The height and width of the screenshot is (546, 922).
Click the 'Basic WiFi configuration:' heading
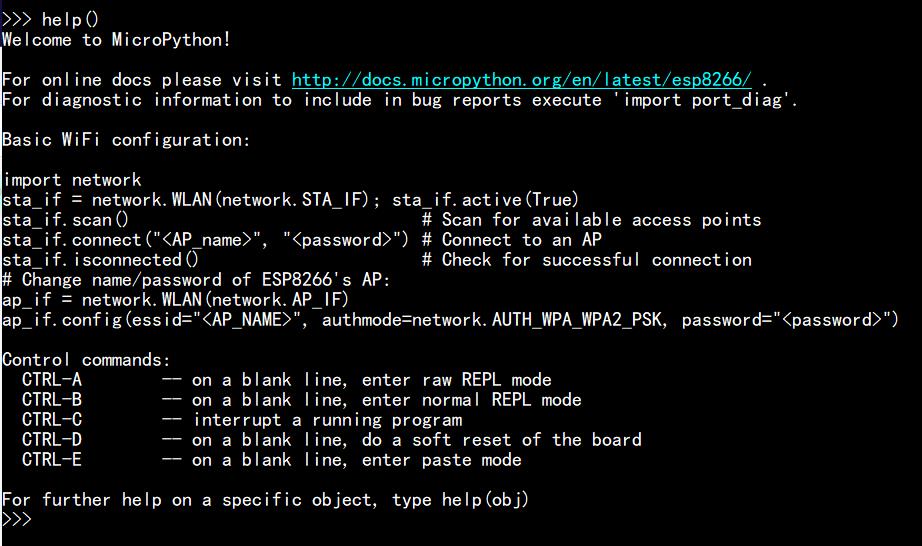click(x=126, y=140)
